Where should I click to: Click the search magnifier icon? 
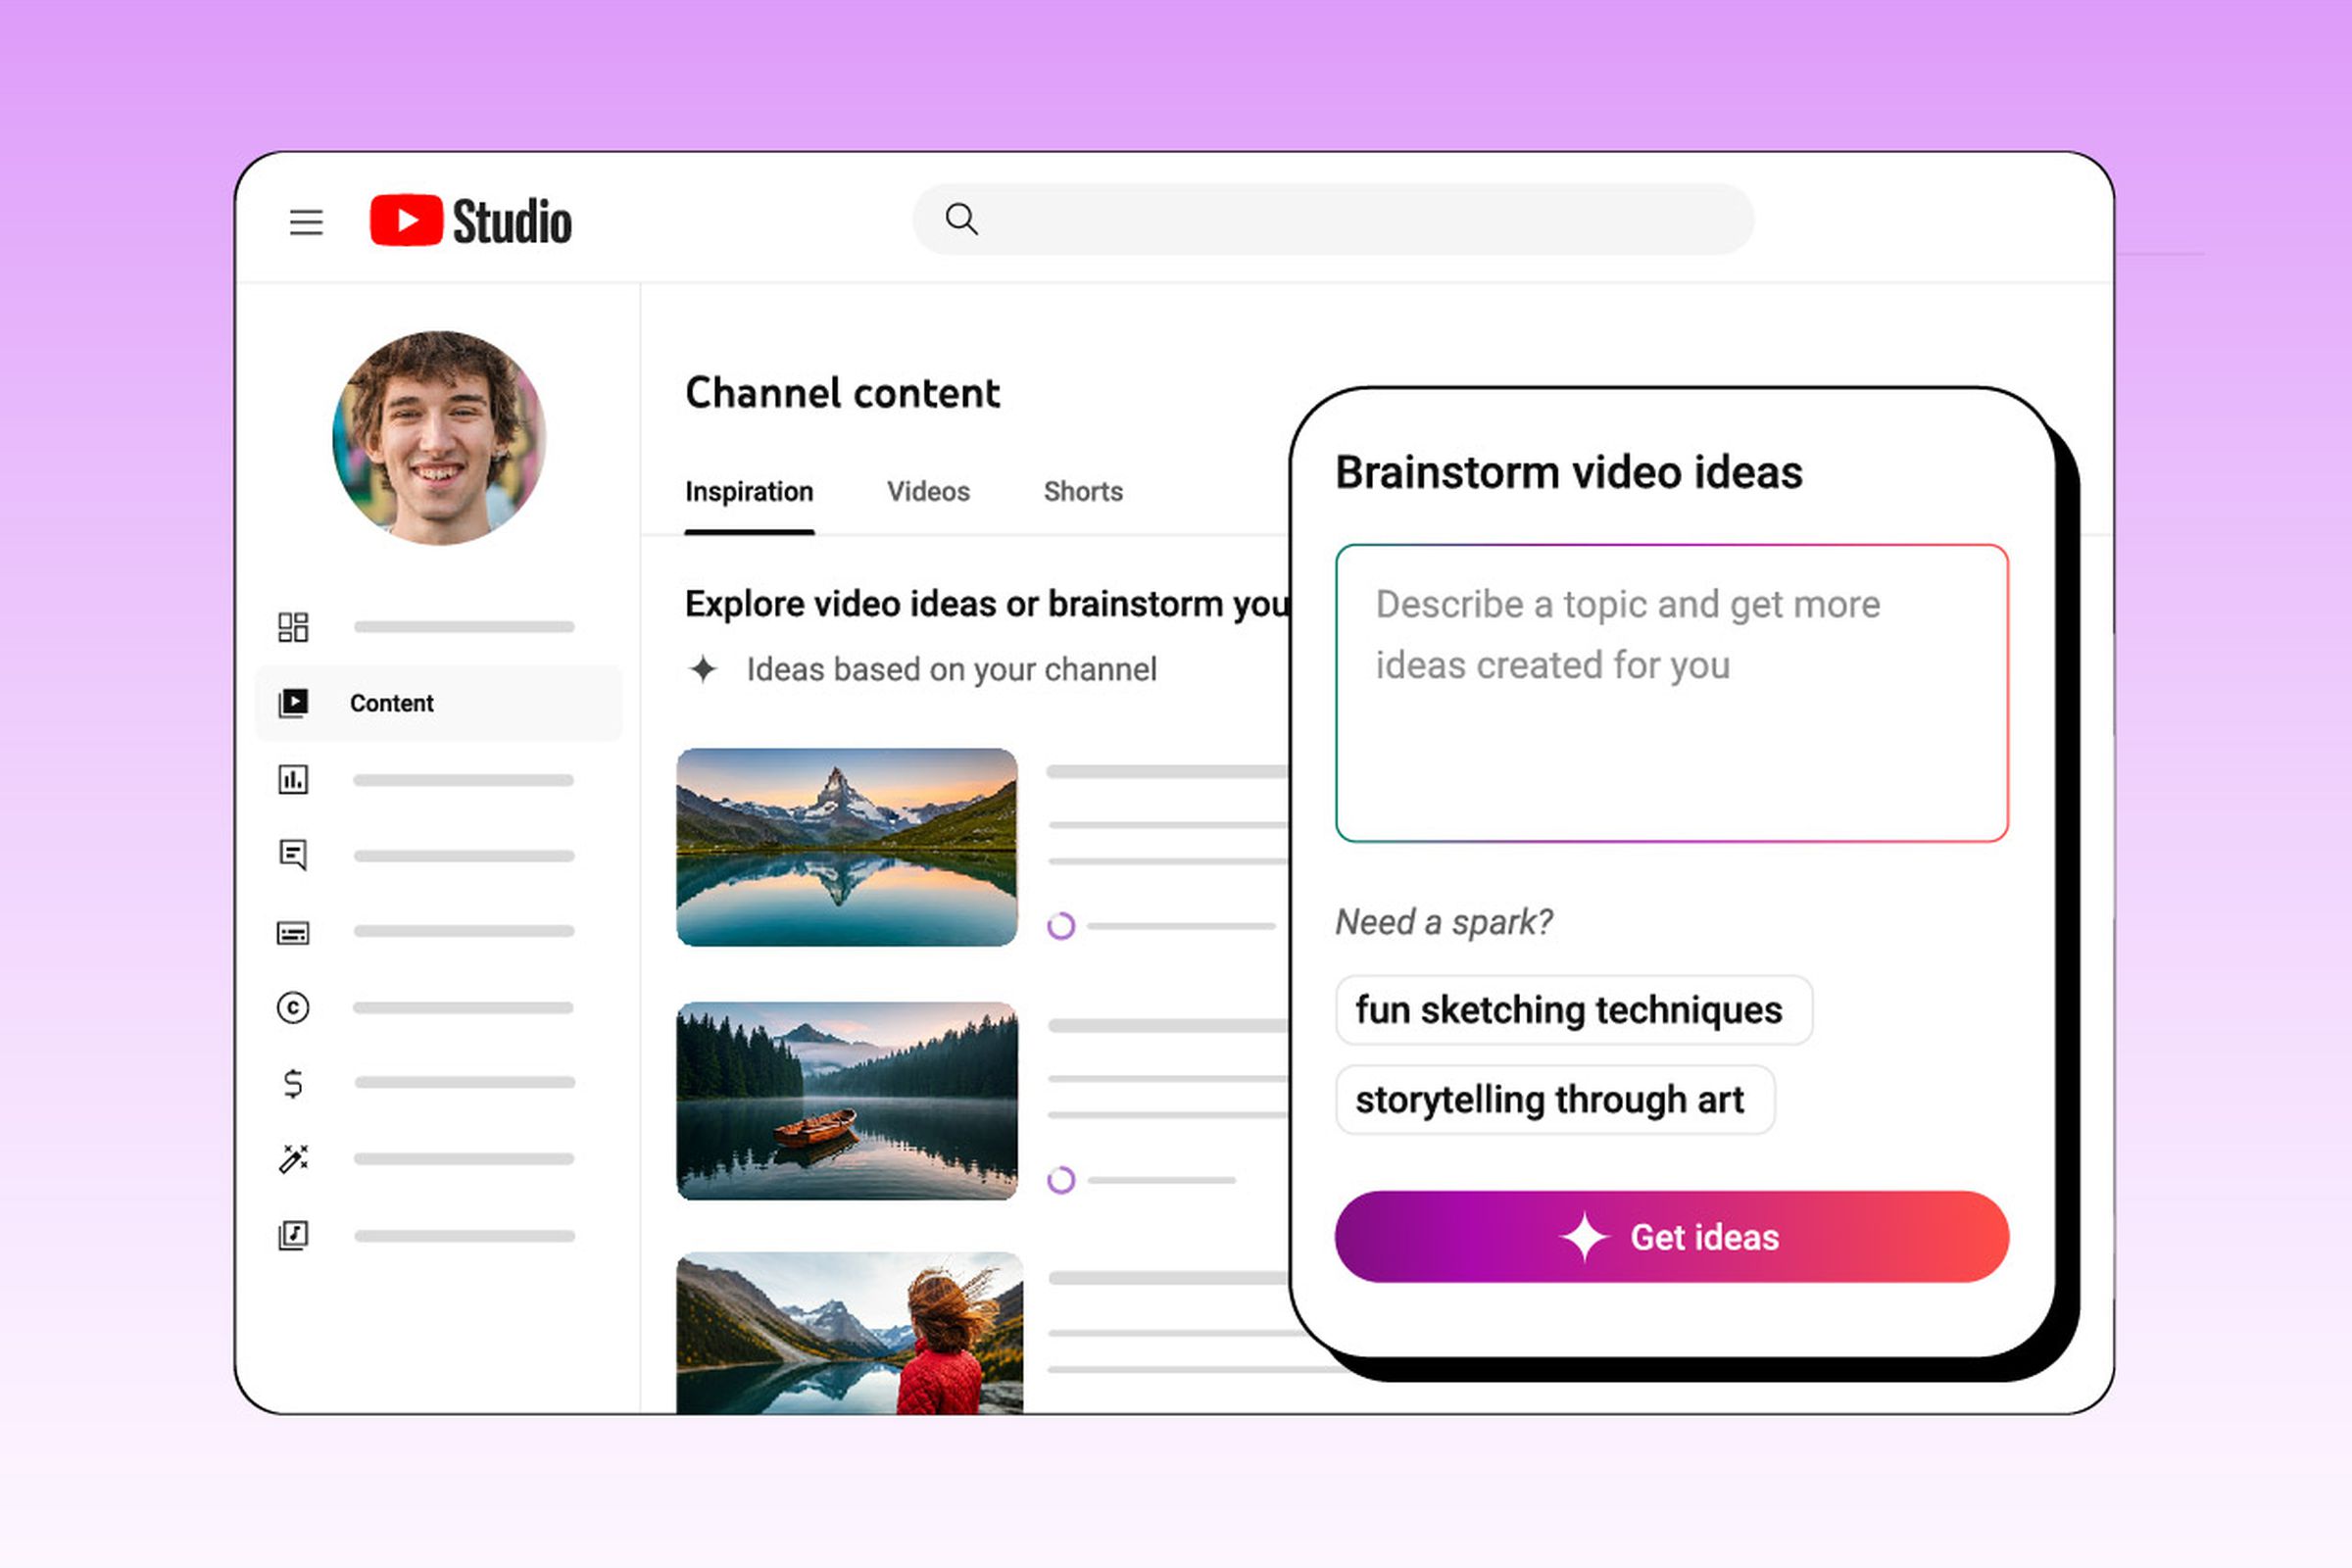pos(961,219)
